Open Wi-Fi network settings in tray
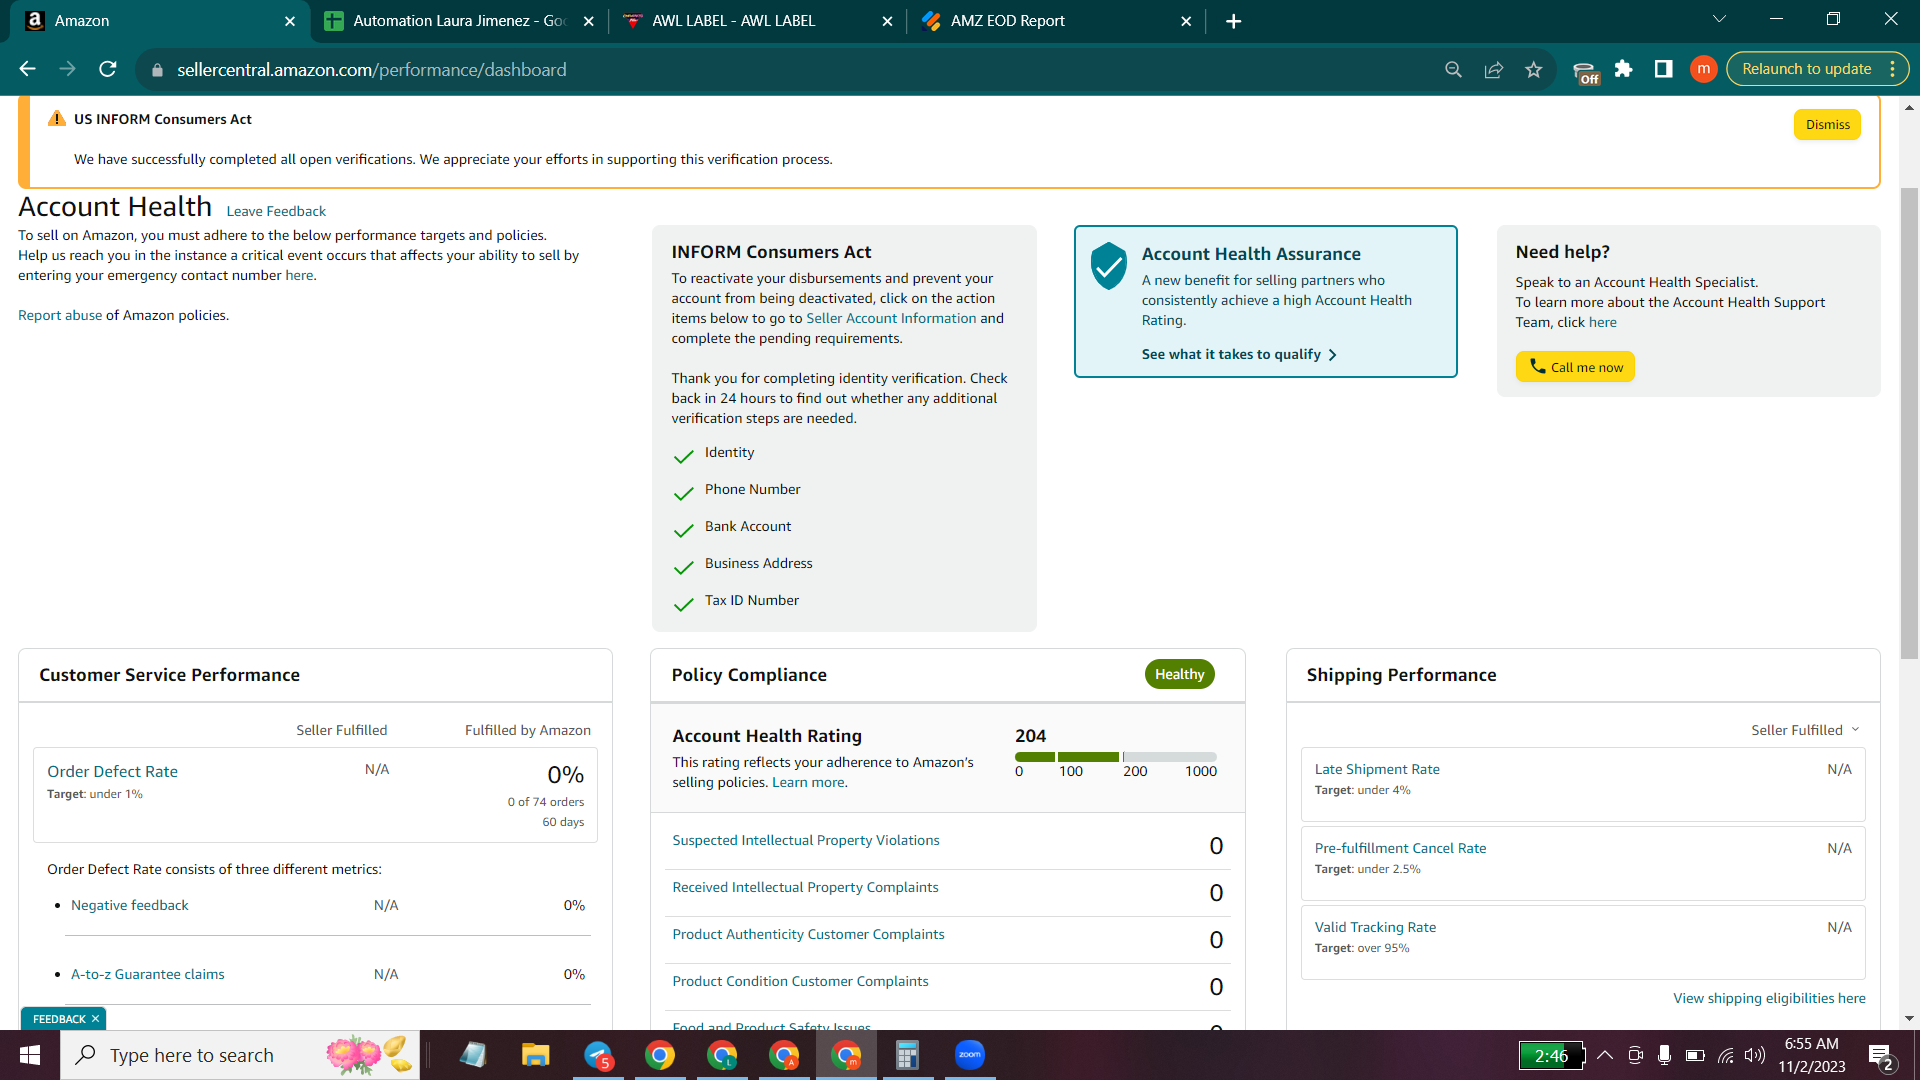 (1726, 1055)
